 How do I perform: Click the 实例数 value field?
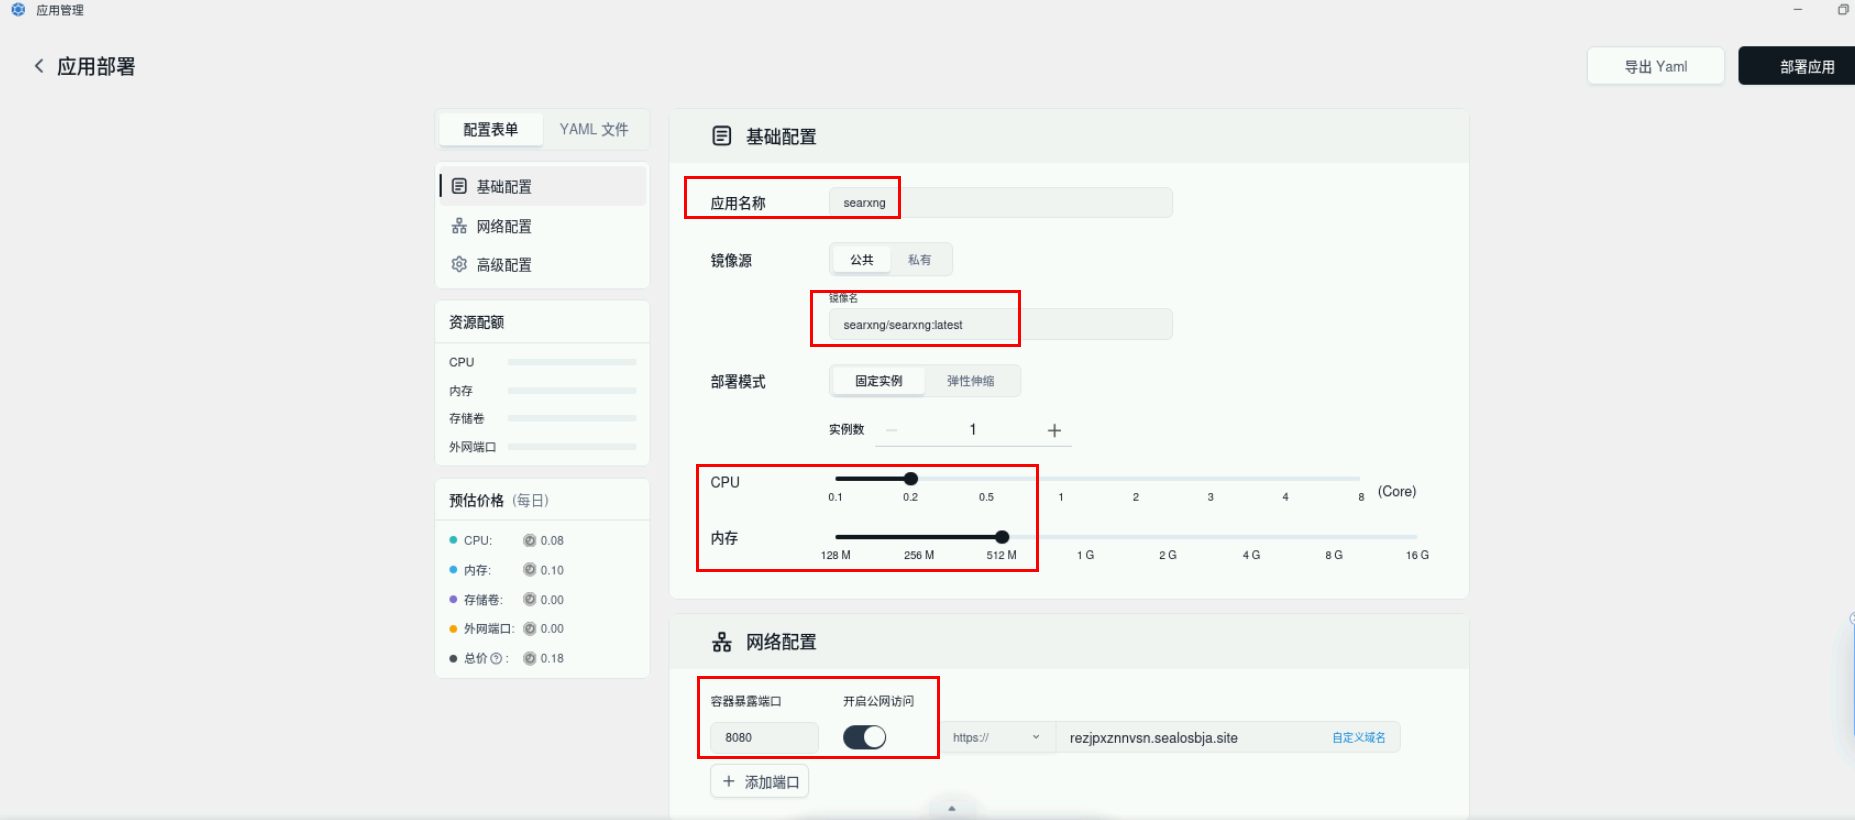click(972, 430)
